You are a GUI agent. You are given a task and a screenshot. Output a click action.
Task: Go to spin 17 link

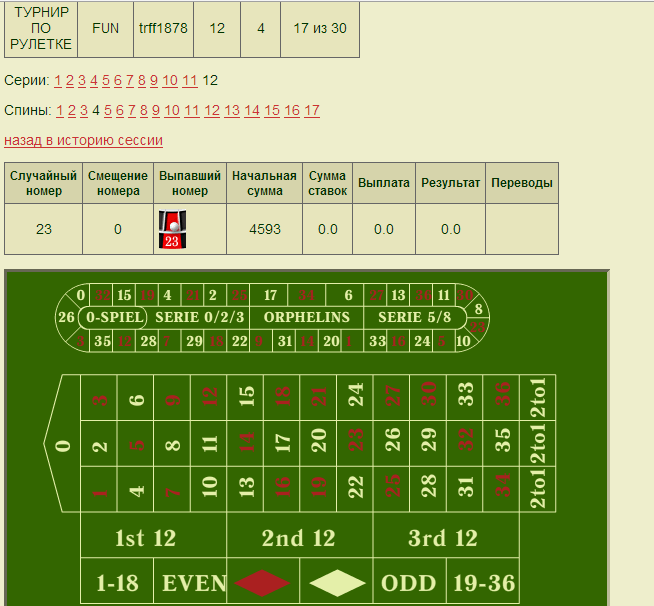coord(312,111)
